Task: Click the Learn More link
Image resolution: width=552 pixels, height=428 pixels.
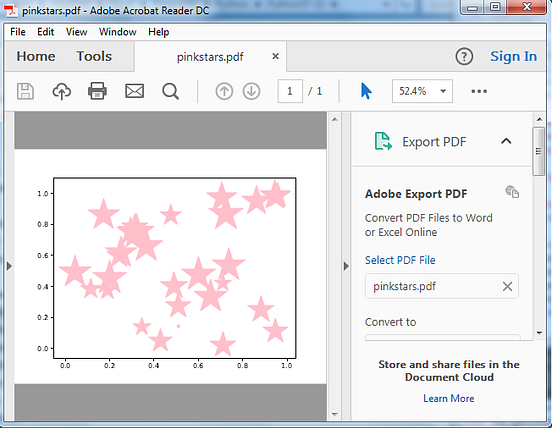Action: pos(448,398)
